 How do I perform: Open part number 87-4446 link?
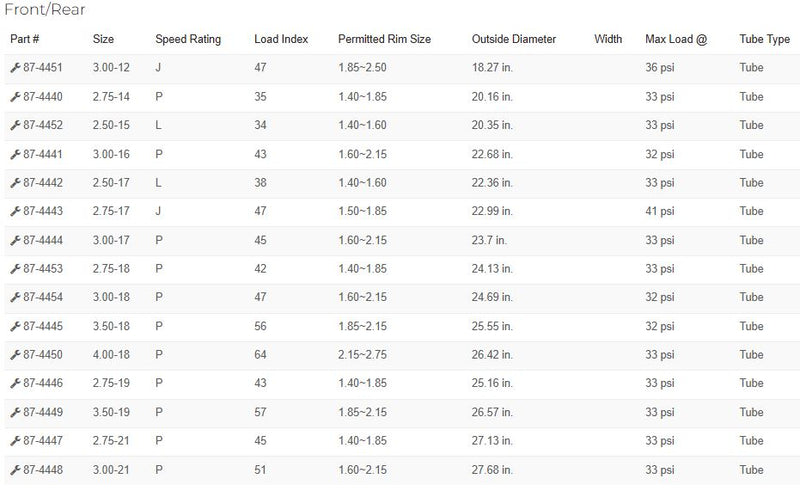point(43,383)
